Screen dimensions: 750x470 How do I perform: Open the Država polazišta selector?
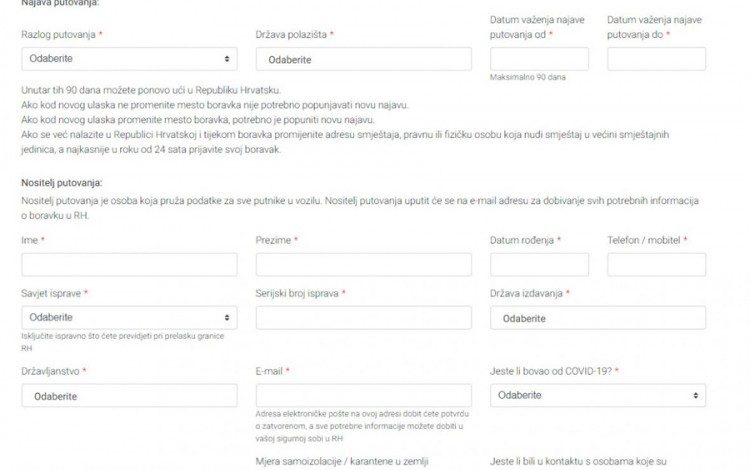pyautogui.click(x=363, y=59)
